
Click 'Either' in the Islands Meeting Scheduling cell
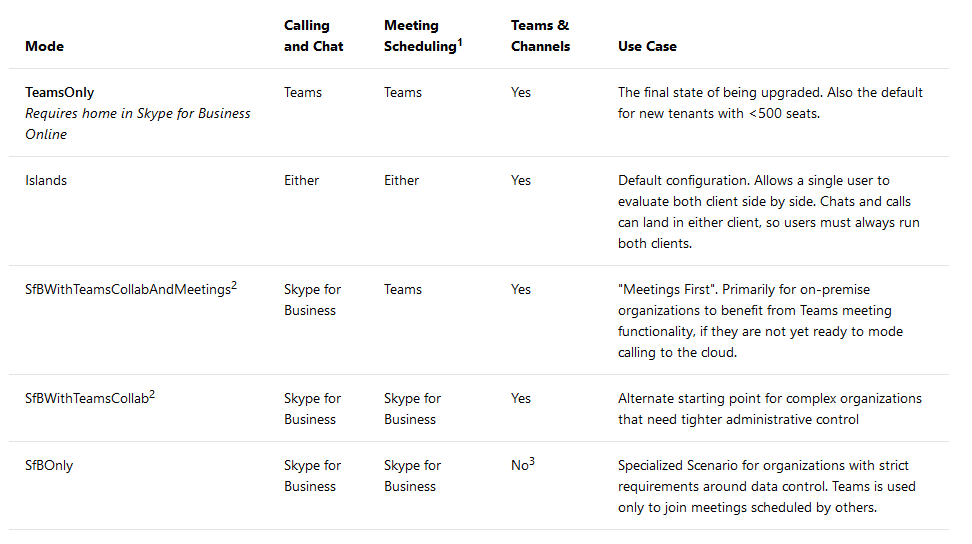click(x=401, y=180)
